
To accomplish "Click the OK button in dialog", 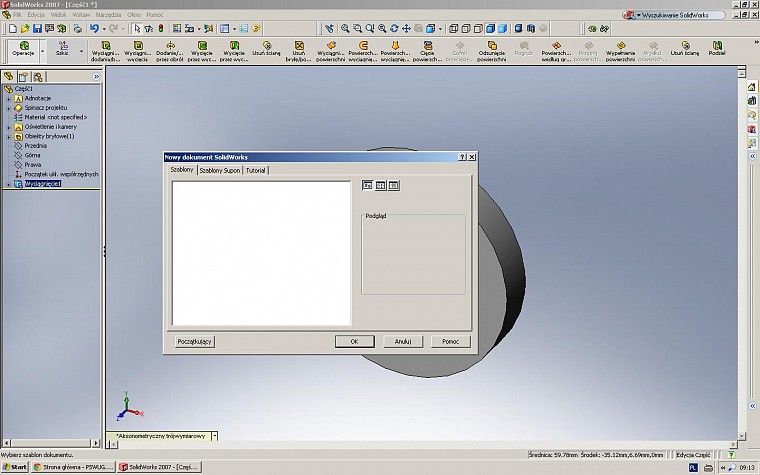I will coord(354,342).
